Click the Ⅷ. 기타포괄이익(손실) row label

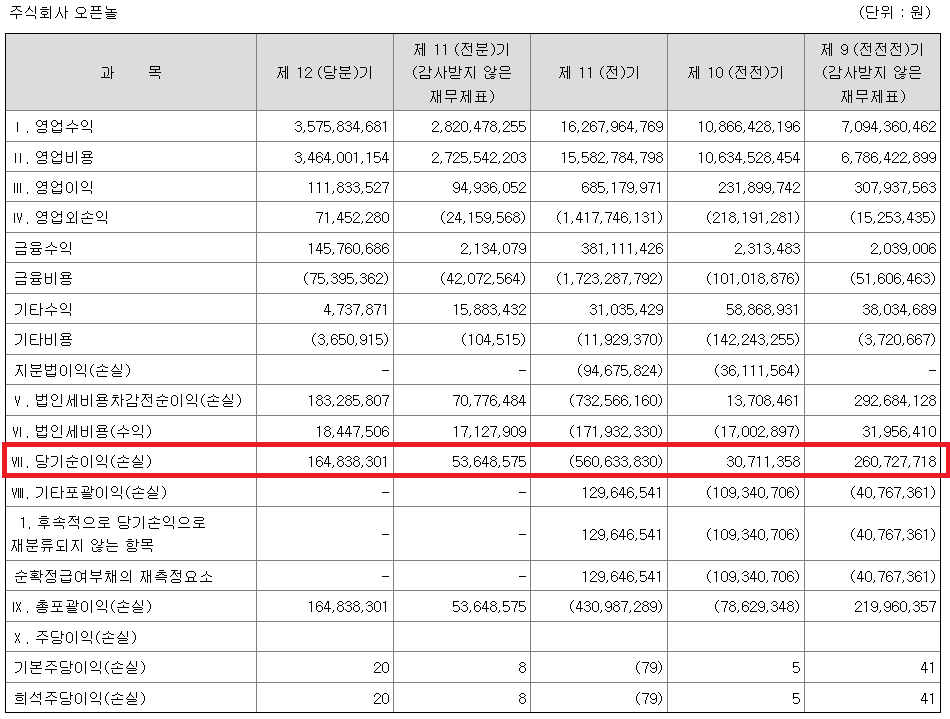90,492
